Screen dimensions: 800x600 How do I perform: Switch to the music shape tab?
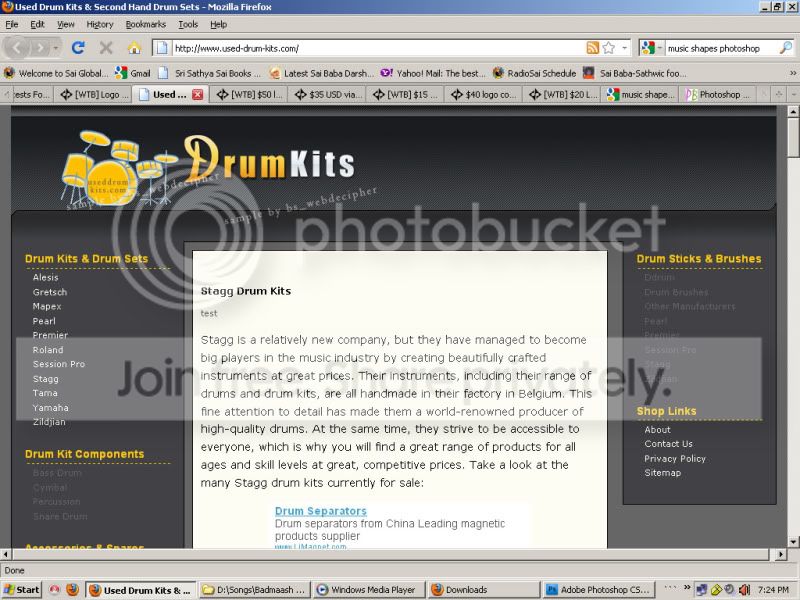640,94
